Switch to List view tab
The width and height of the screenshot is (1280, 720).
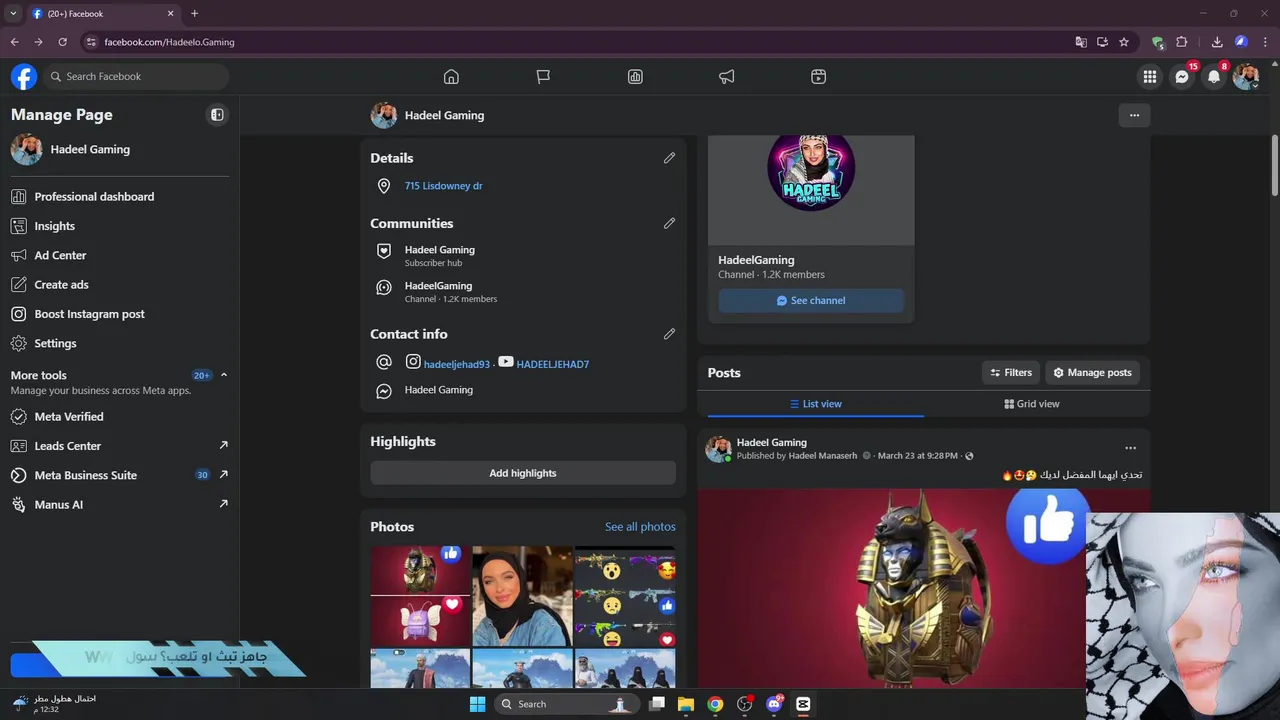pyautogui.click(x=815, y=404)
